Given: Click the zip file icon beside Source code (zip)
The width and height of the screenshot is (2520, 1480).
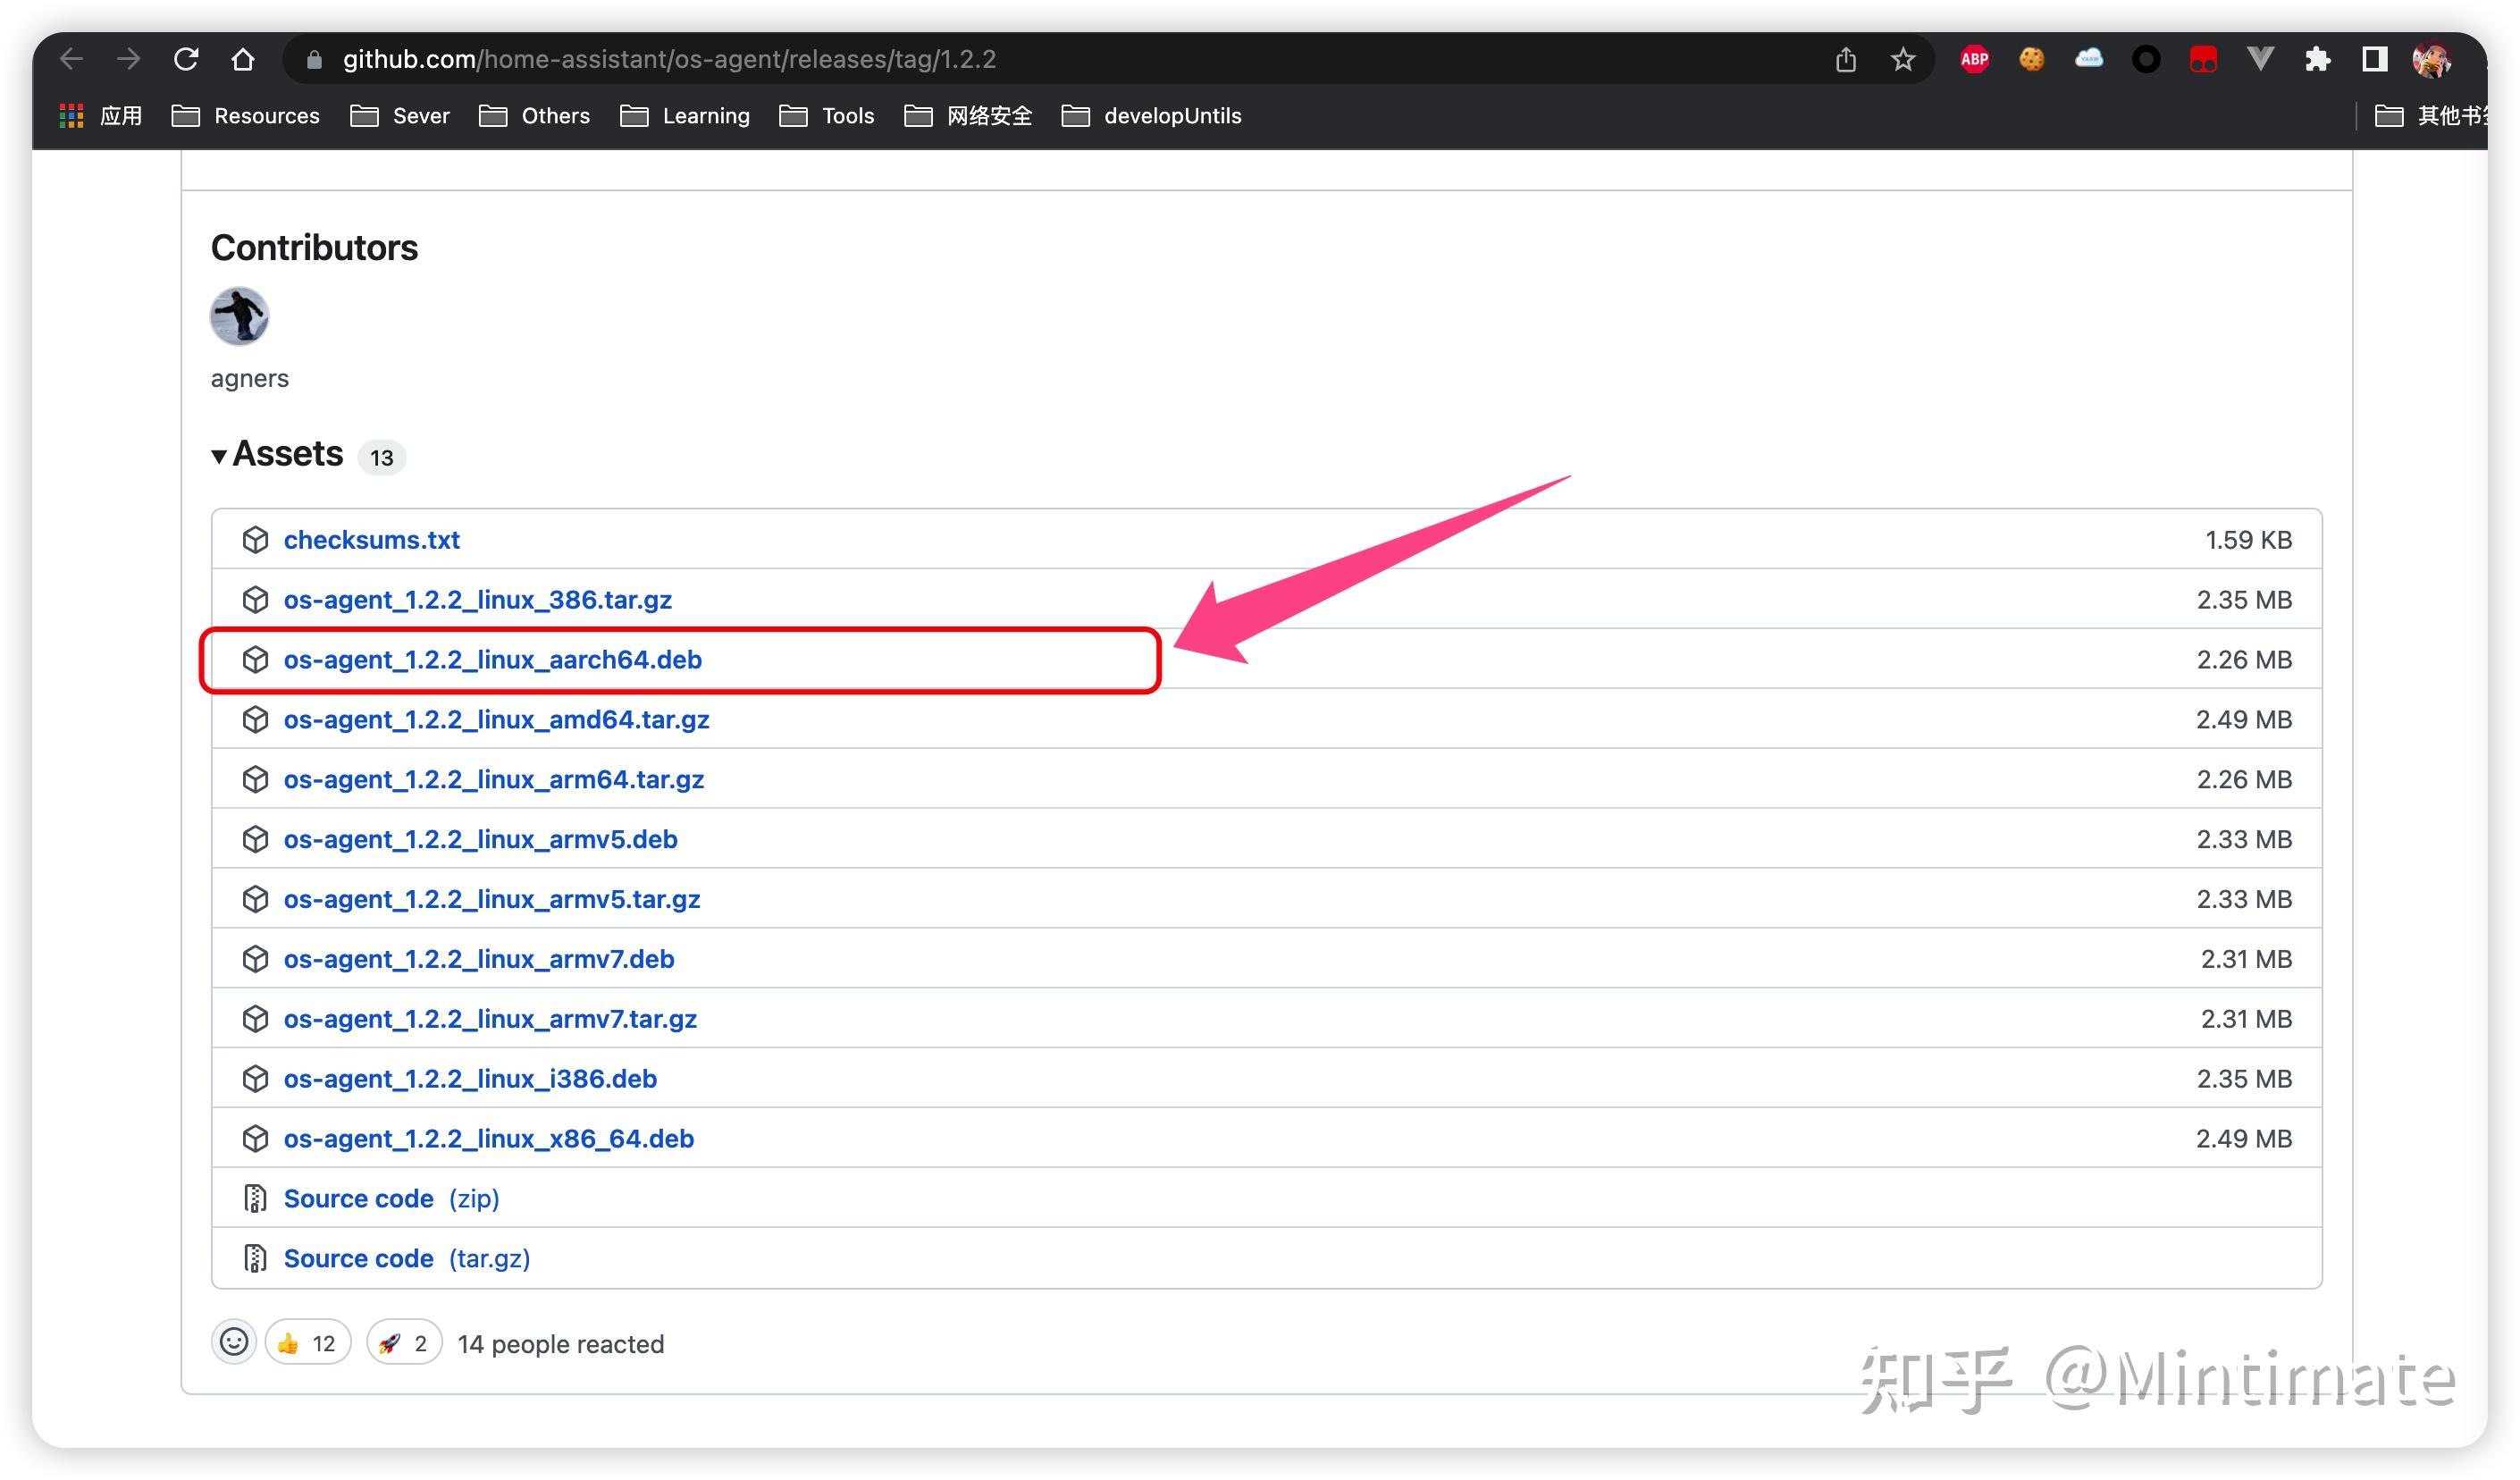Looking at the screenshot, I should (x=255, y=1199).
